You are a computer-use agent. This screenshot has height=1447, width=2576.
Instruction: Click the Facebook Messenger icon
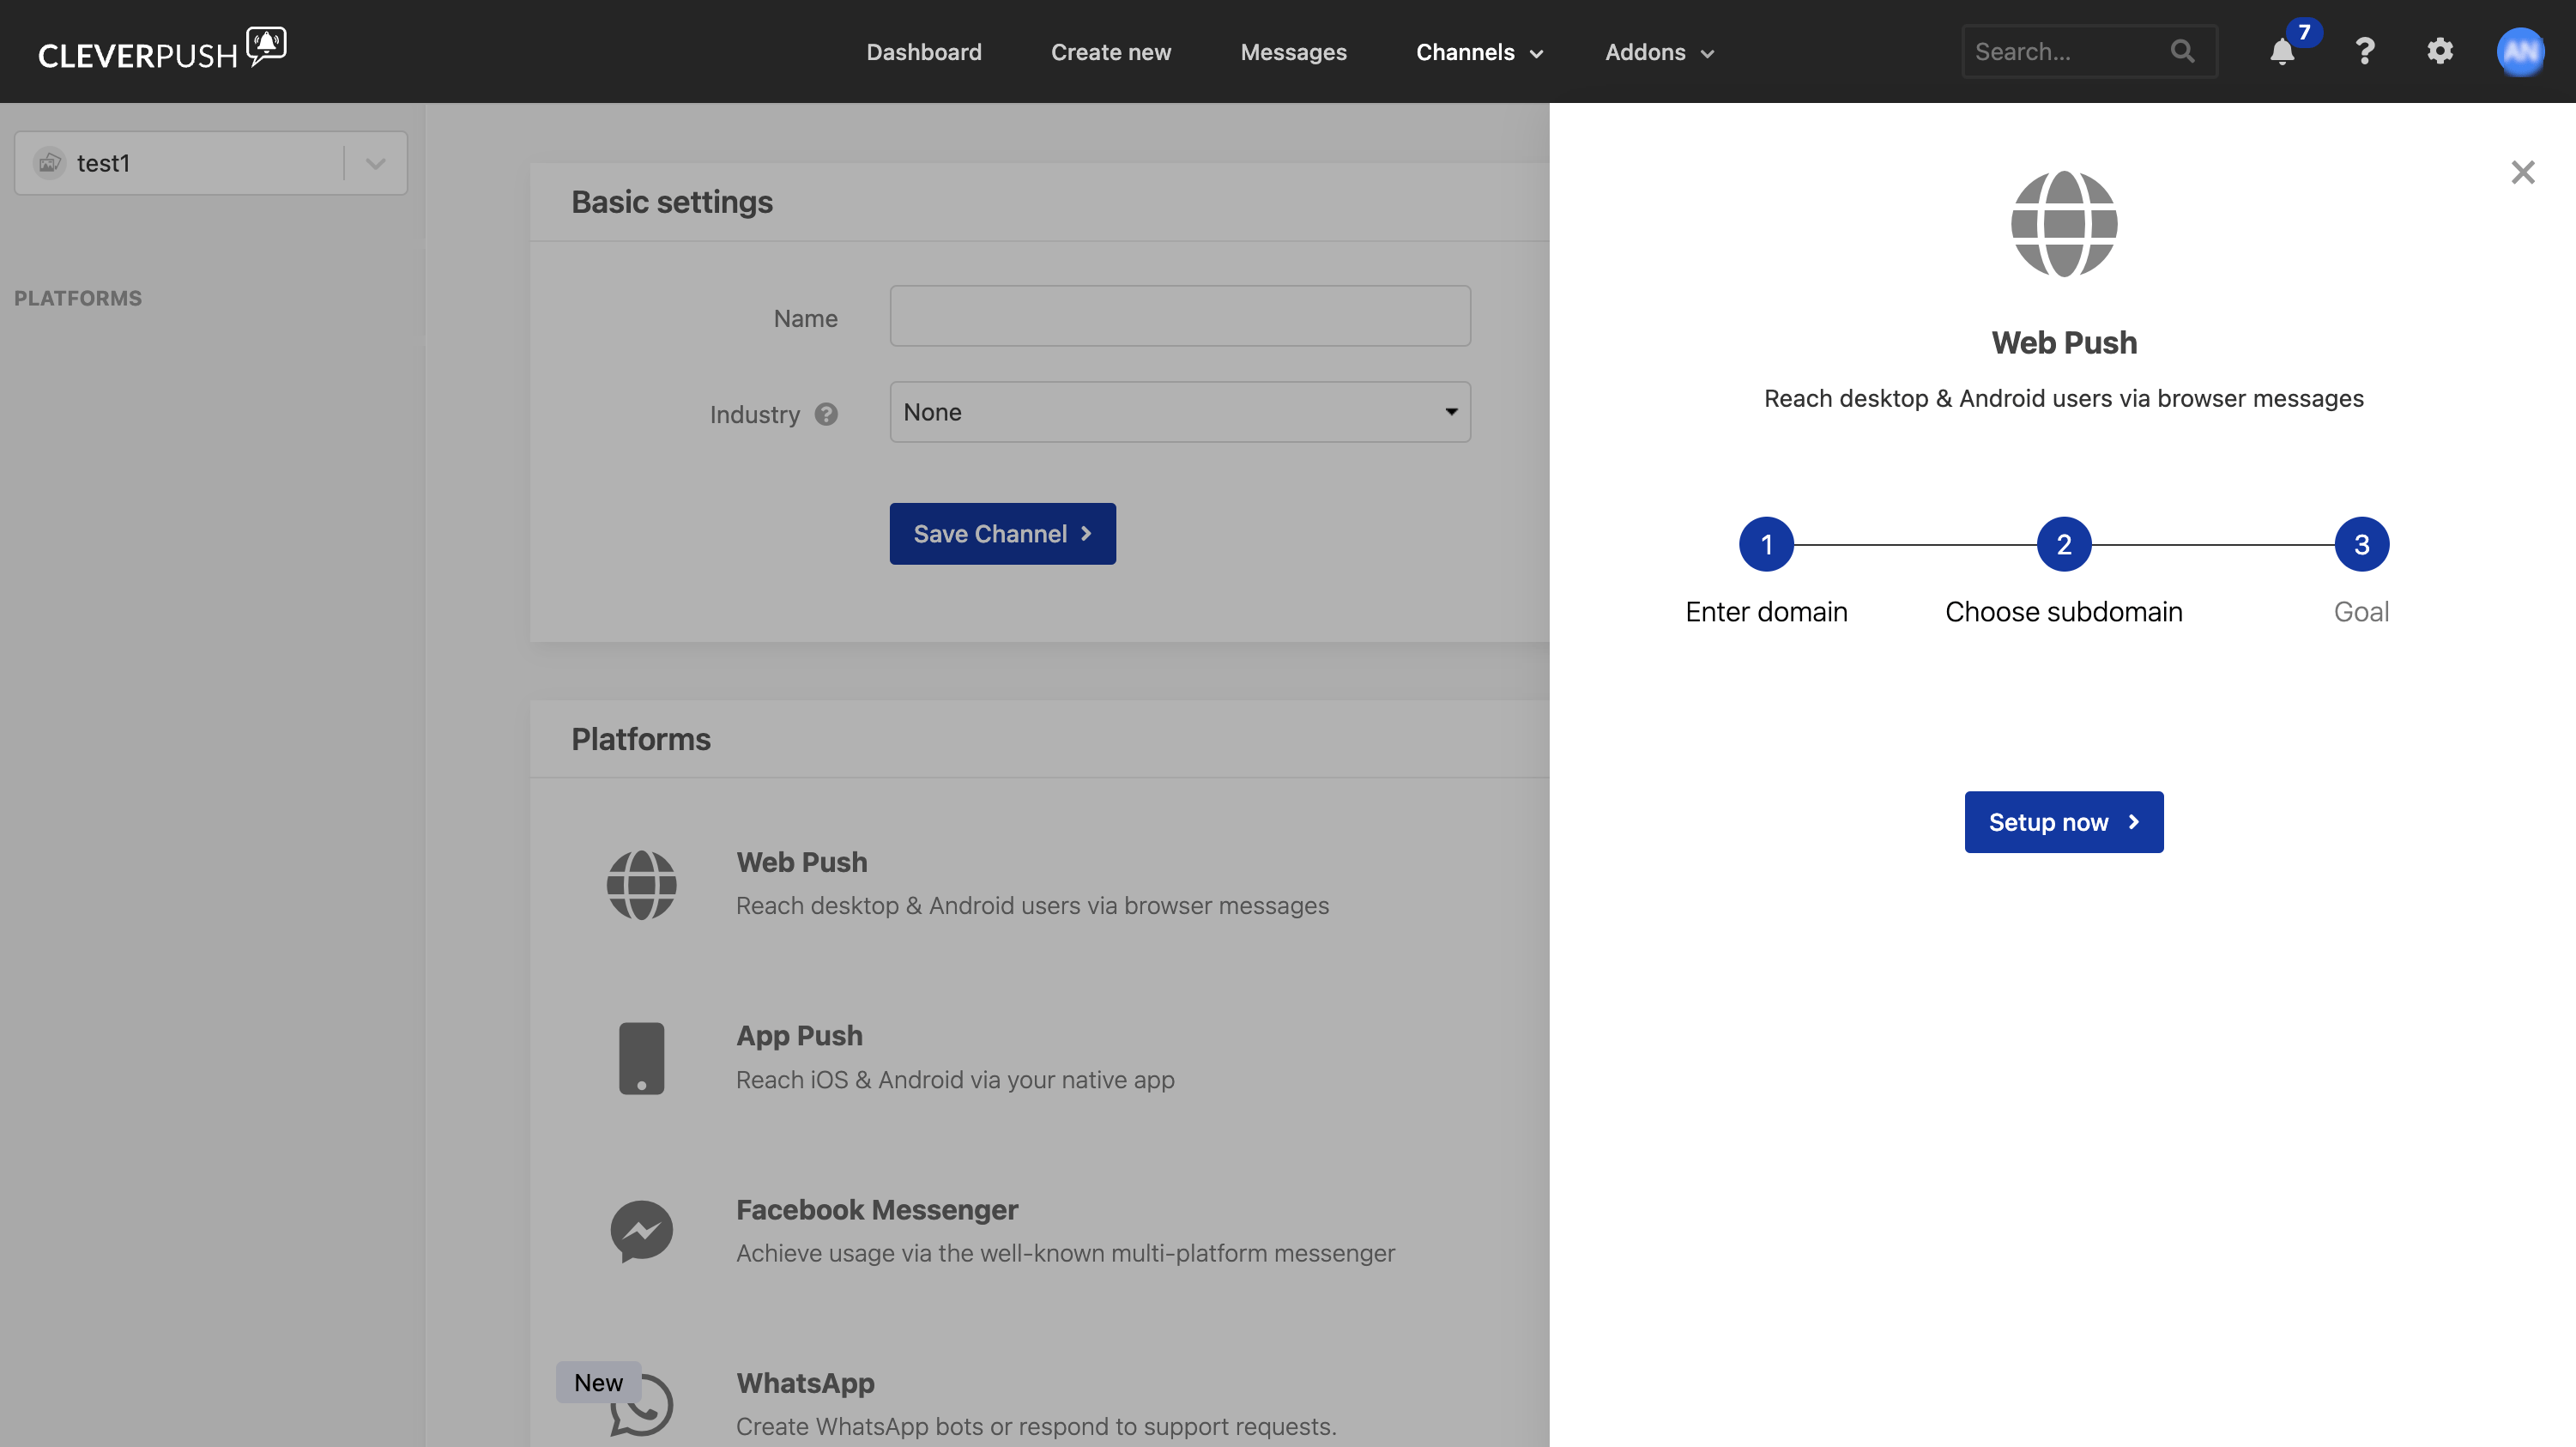click(641, 1231)
